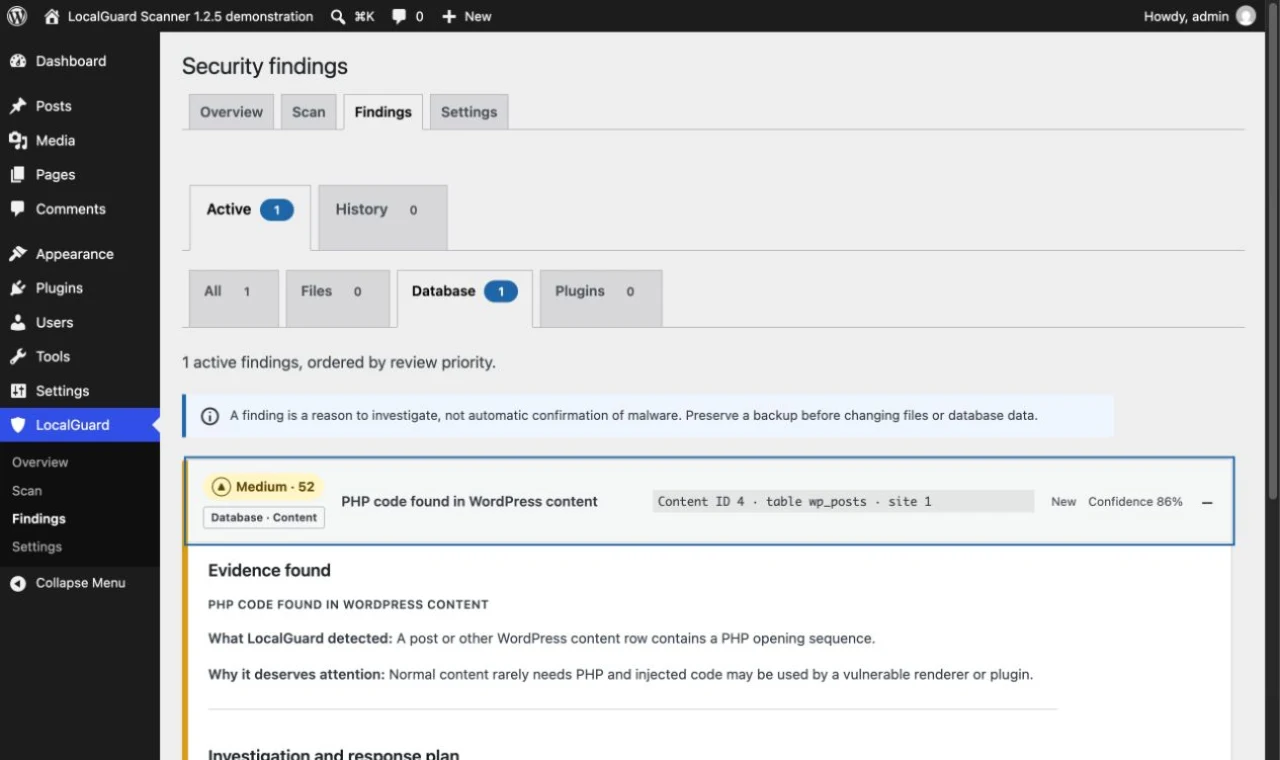Open the Posts menu label
Image resolution: width=1280 pixels, height=760 pixels.
[54, 106]
